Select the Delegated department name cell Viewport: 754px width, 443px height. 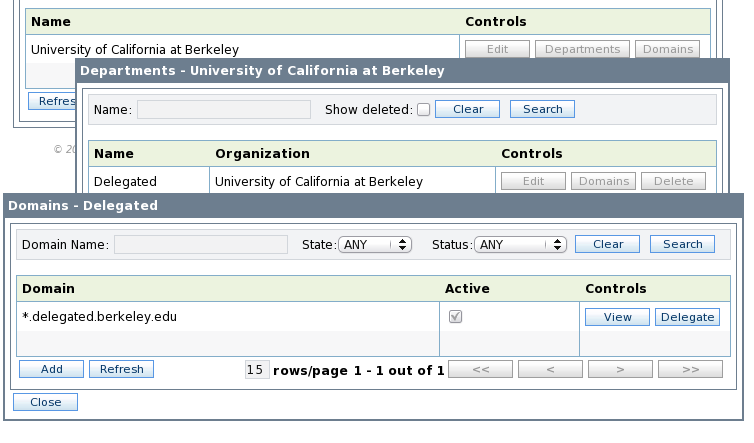(x=149, y=181)
